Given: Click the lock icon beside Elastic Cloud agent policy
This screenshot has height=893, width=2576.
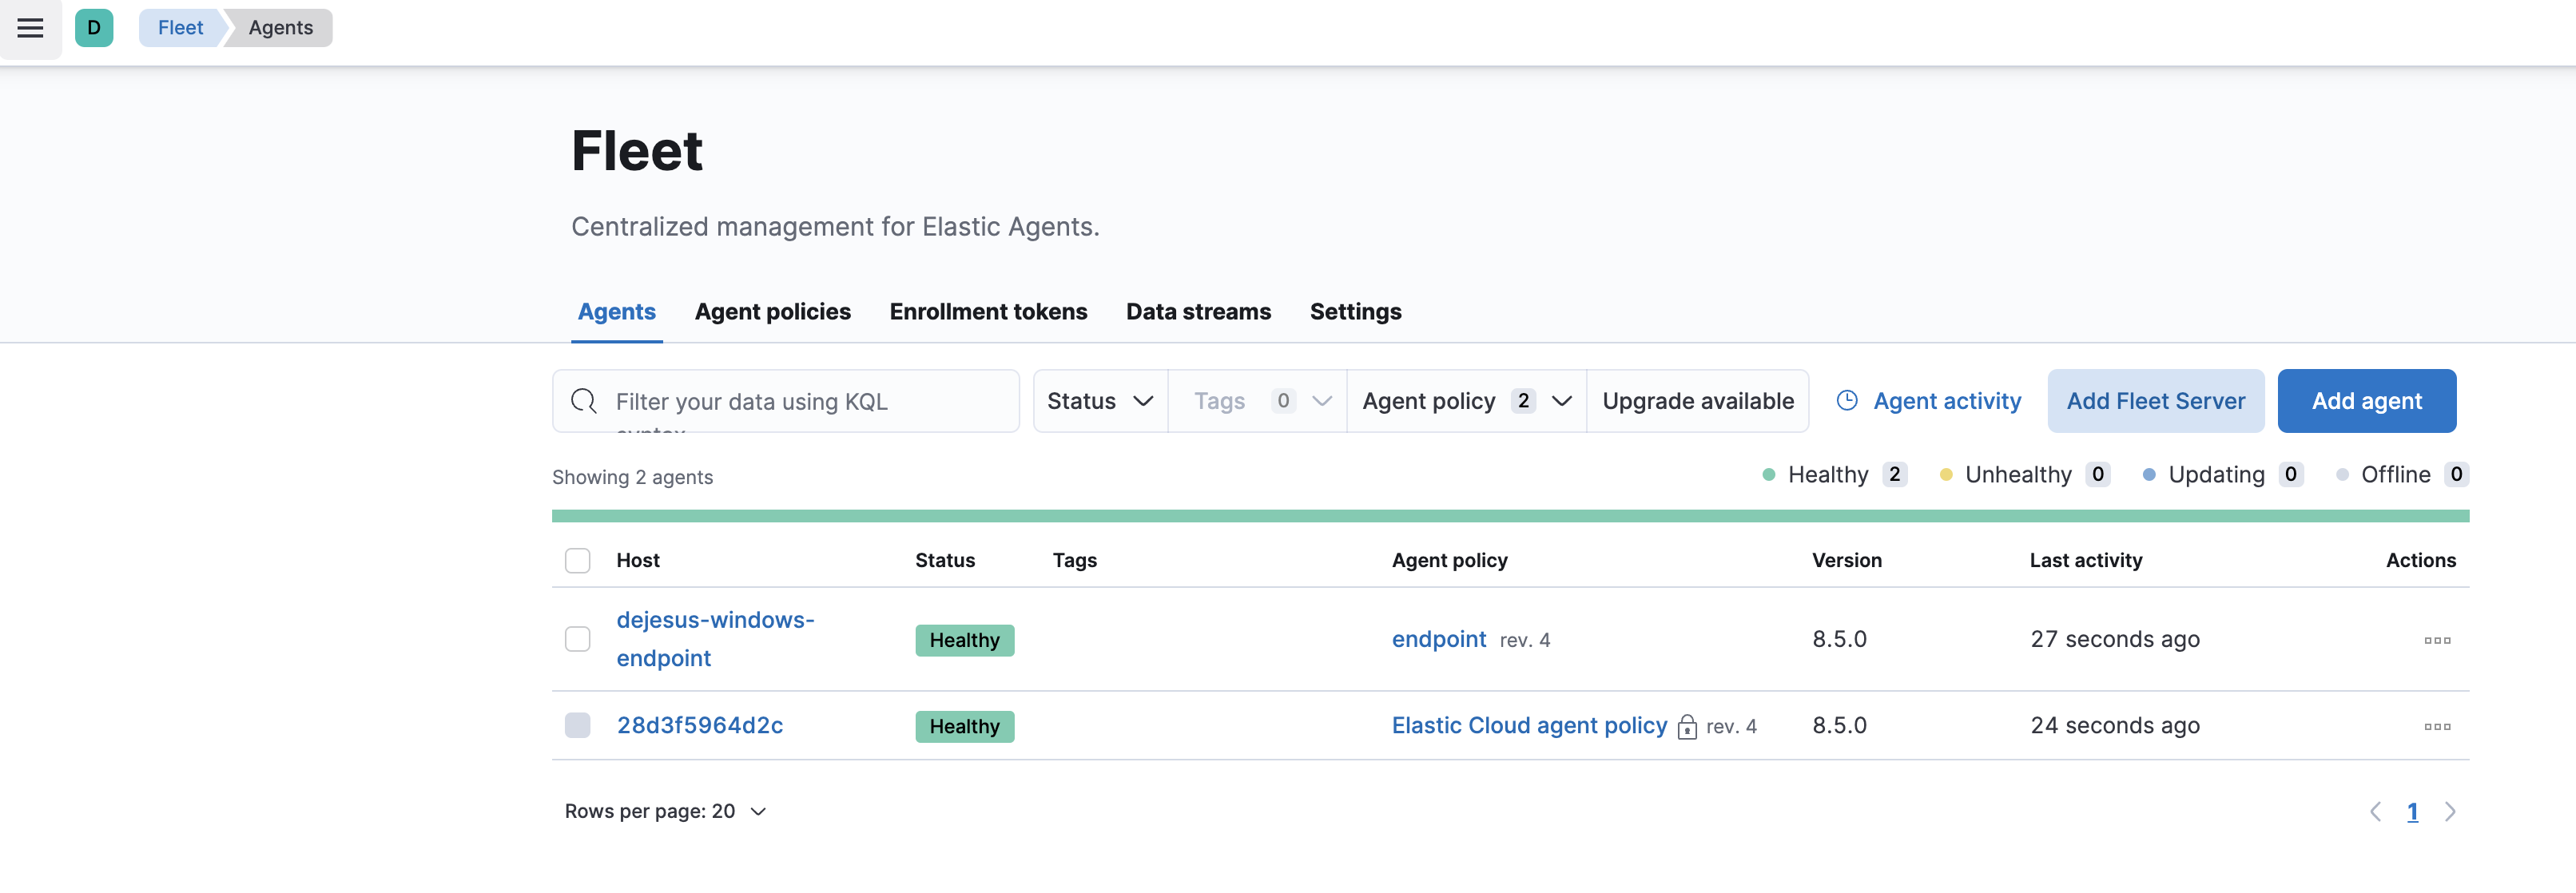Looking at the screenshot, I should [1687, 727].
